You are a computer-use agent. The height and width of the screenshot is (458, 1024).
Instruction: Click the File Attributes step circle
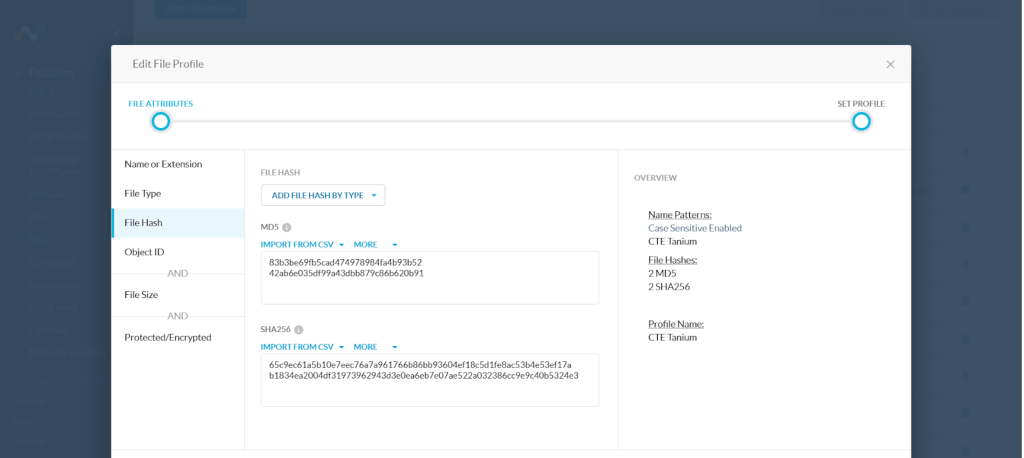pos(161,122)
